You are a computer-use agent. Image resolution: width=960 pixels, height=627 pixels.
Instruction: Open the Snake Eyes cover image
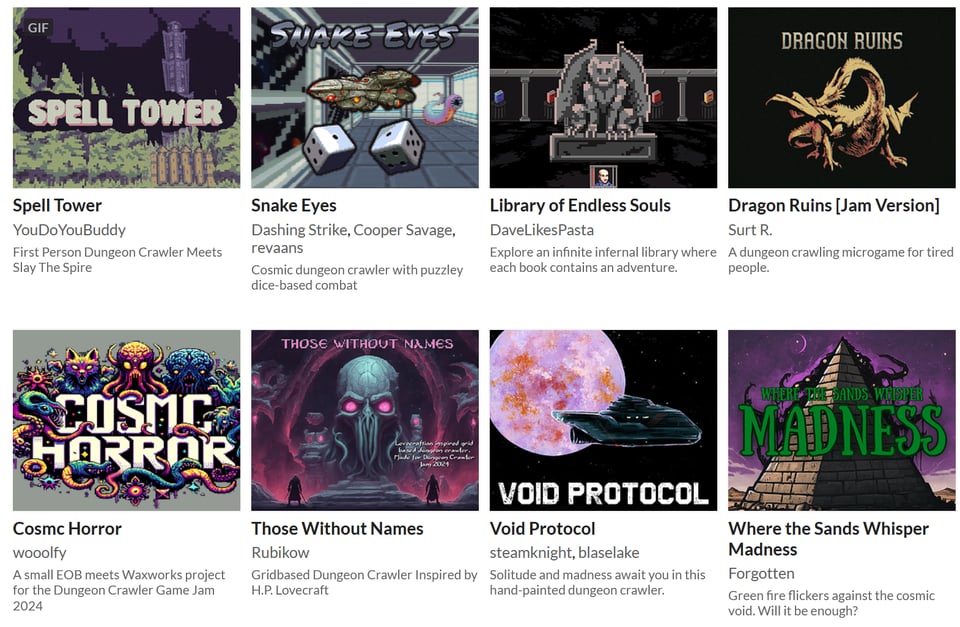(x=365, y=97)
